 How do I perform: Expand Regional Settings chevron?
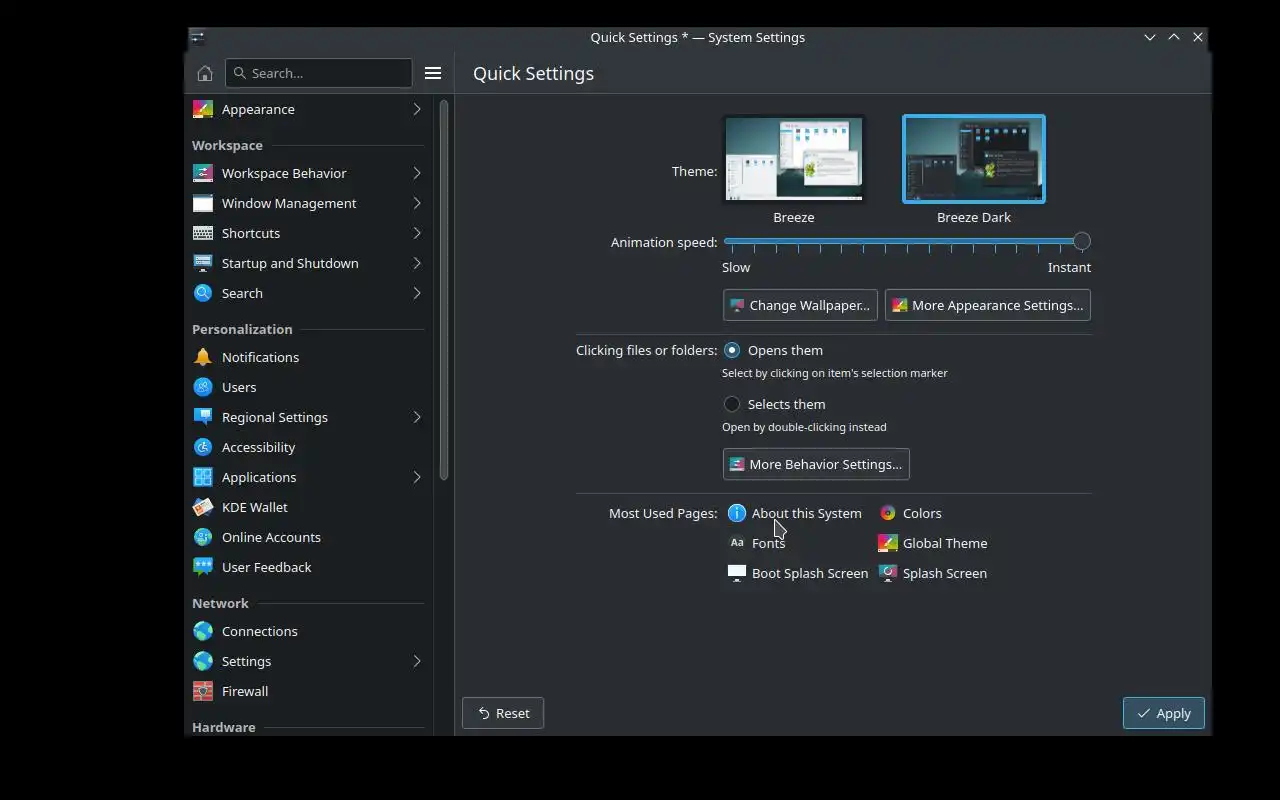(x=417, y=417)
